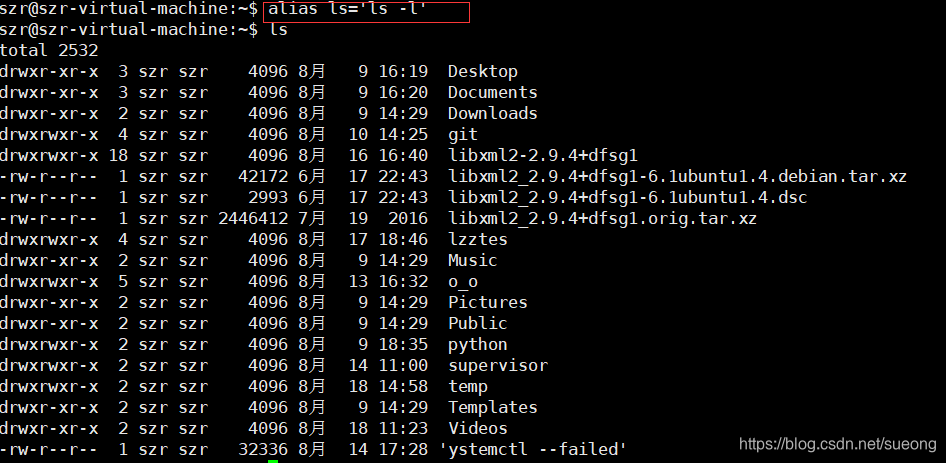The height and width of the screenshot is (463, 946).
Task: Click the 'ystemctl --failed' file name
Action: (x=533, y=450)
